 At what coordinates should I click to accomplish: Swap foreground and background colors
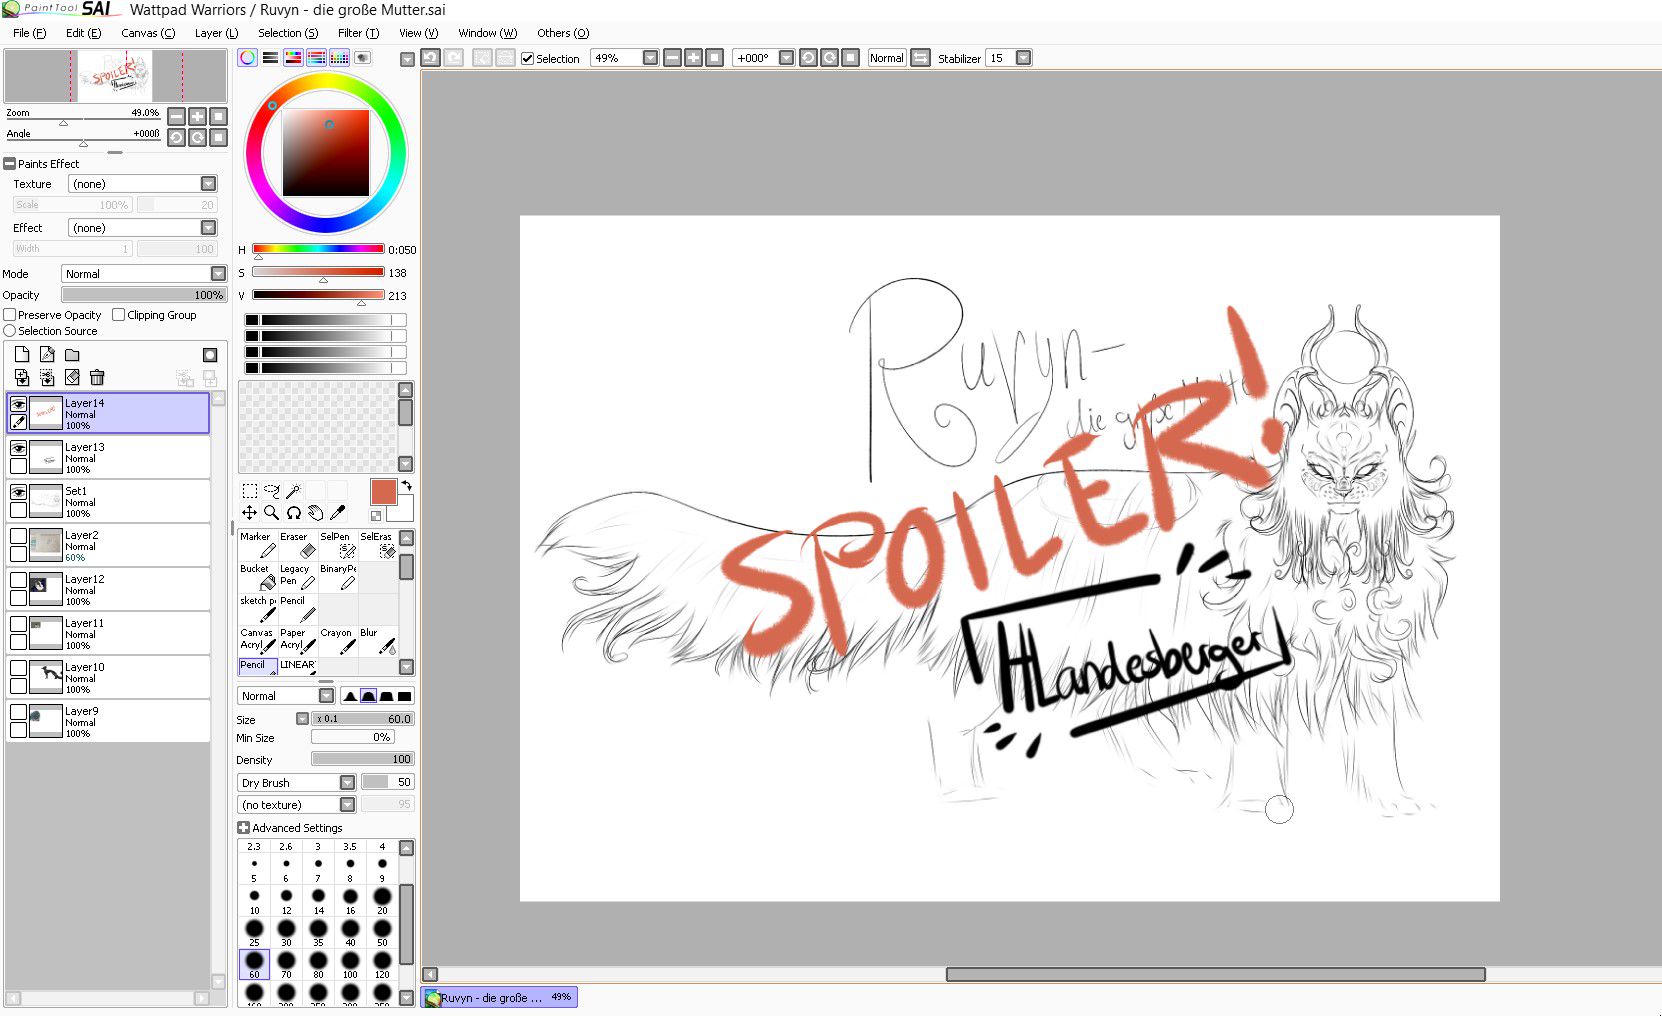click(407, 485)
